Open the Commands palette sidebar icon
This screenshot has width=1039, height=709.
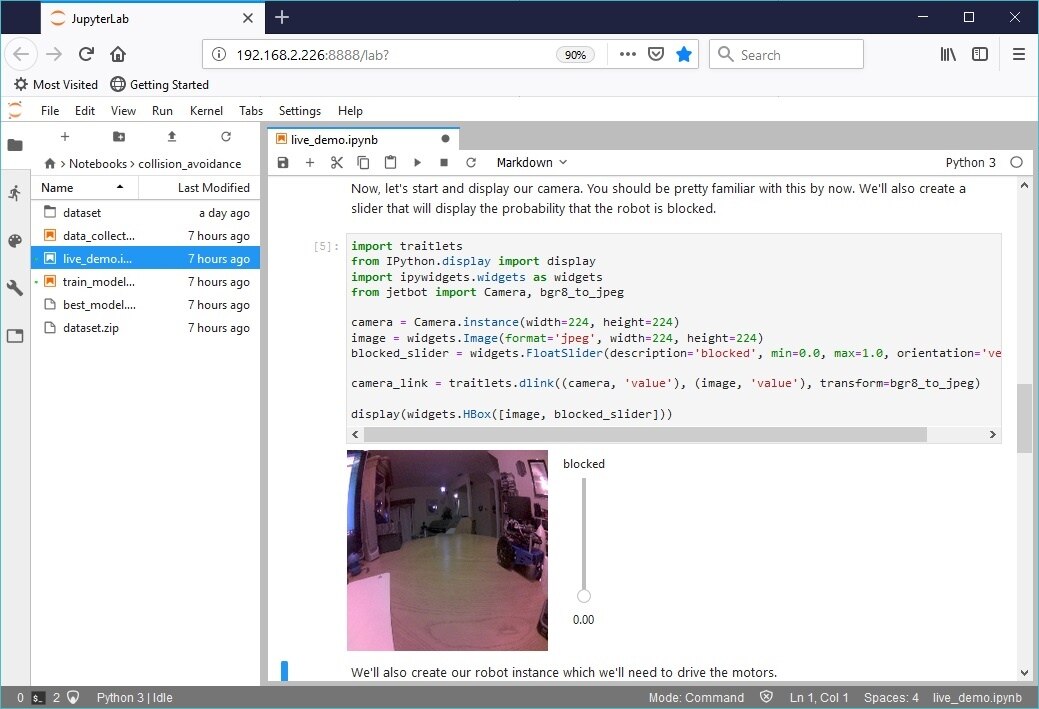coord(14,241)
